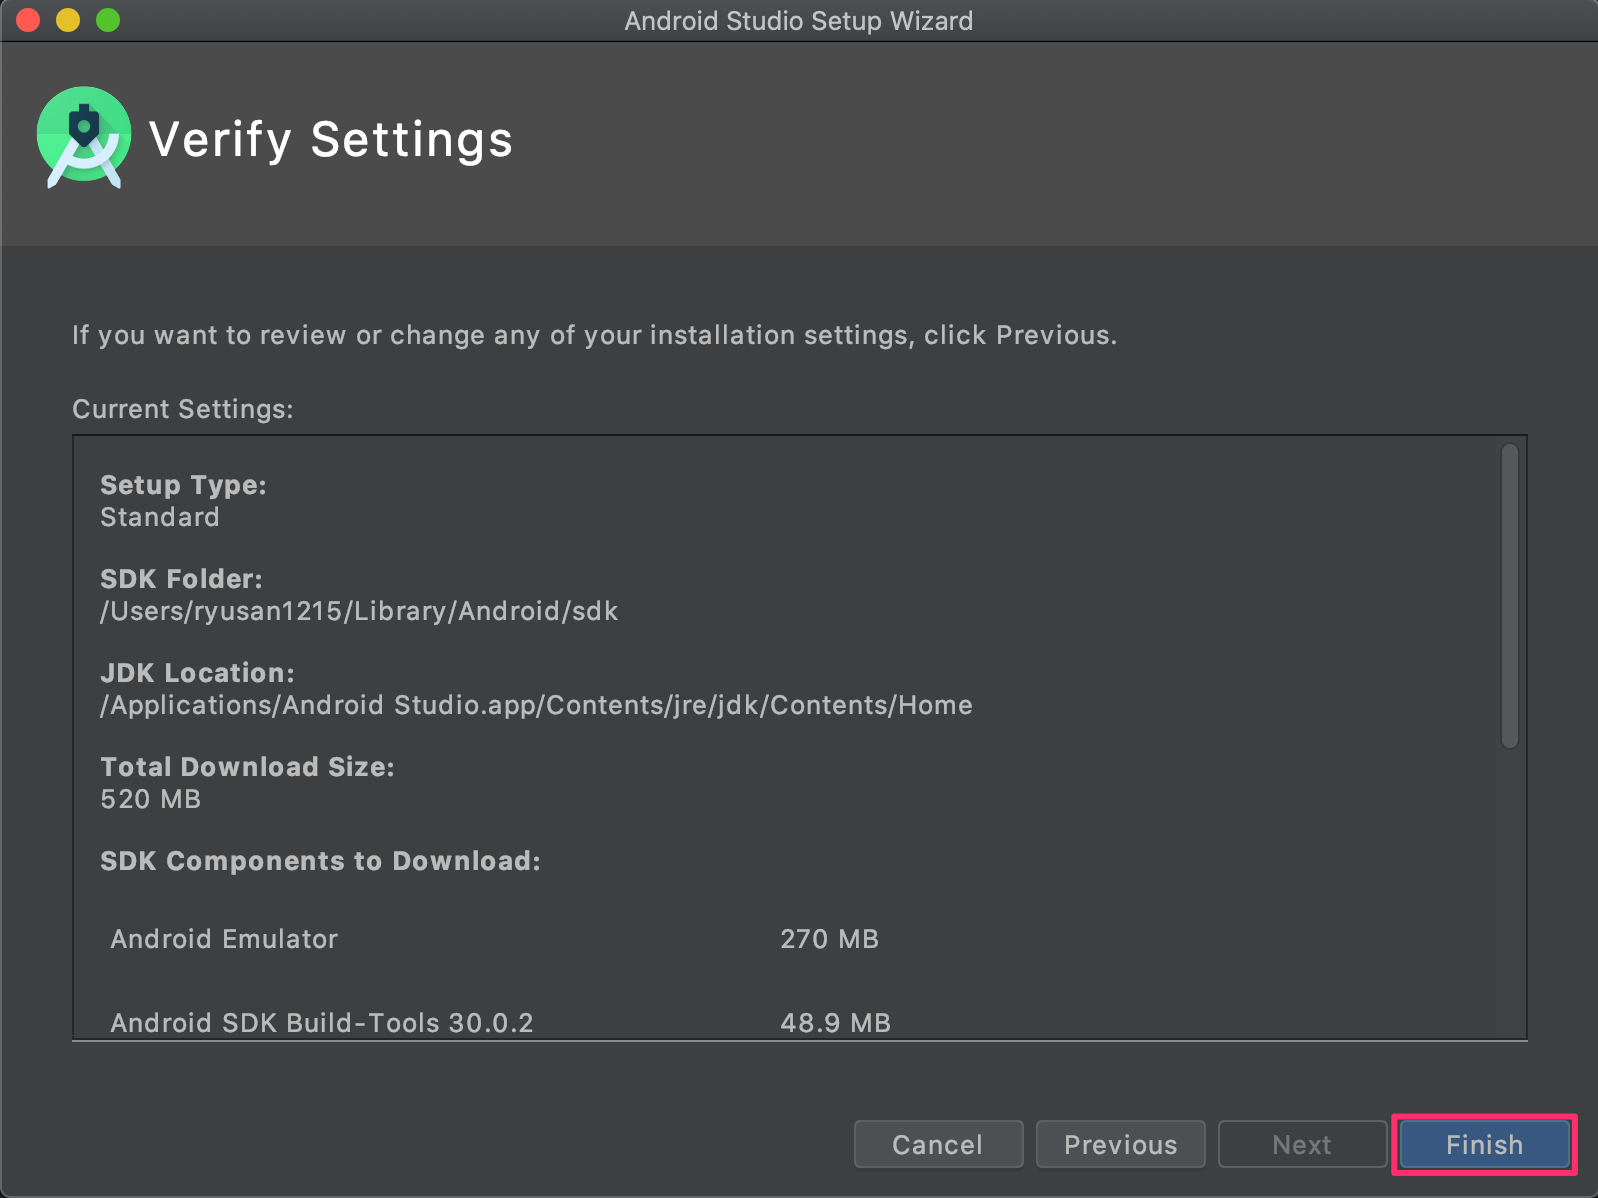Viewport: 1598px width, 1198px height.
Task: Select the 'Standard' setup type text
Action: tap(160, 517)
